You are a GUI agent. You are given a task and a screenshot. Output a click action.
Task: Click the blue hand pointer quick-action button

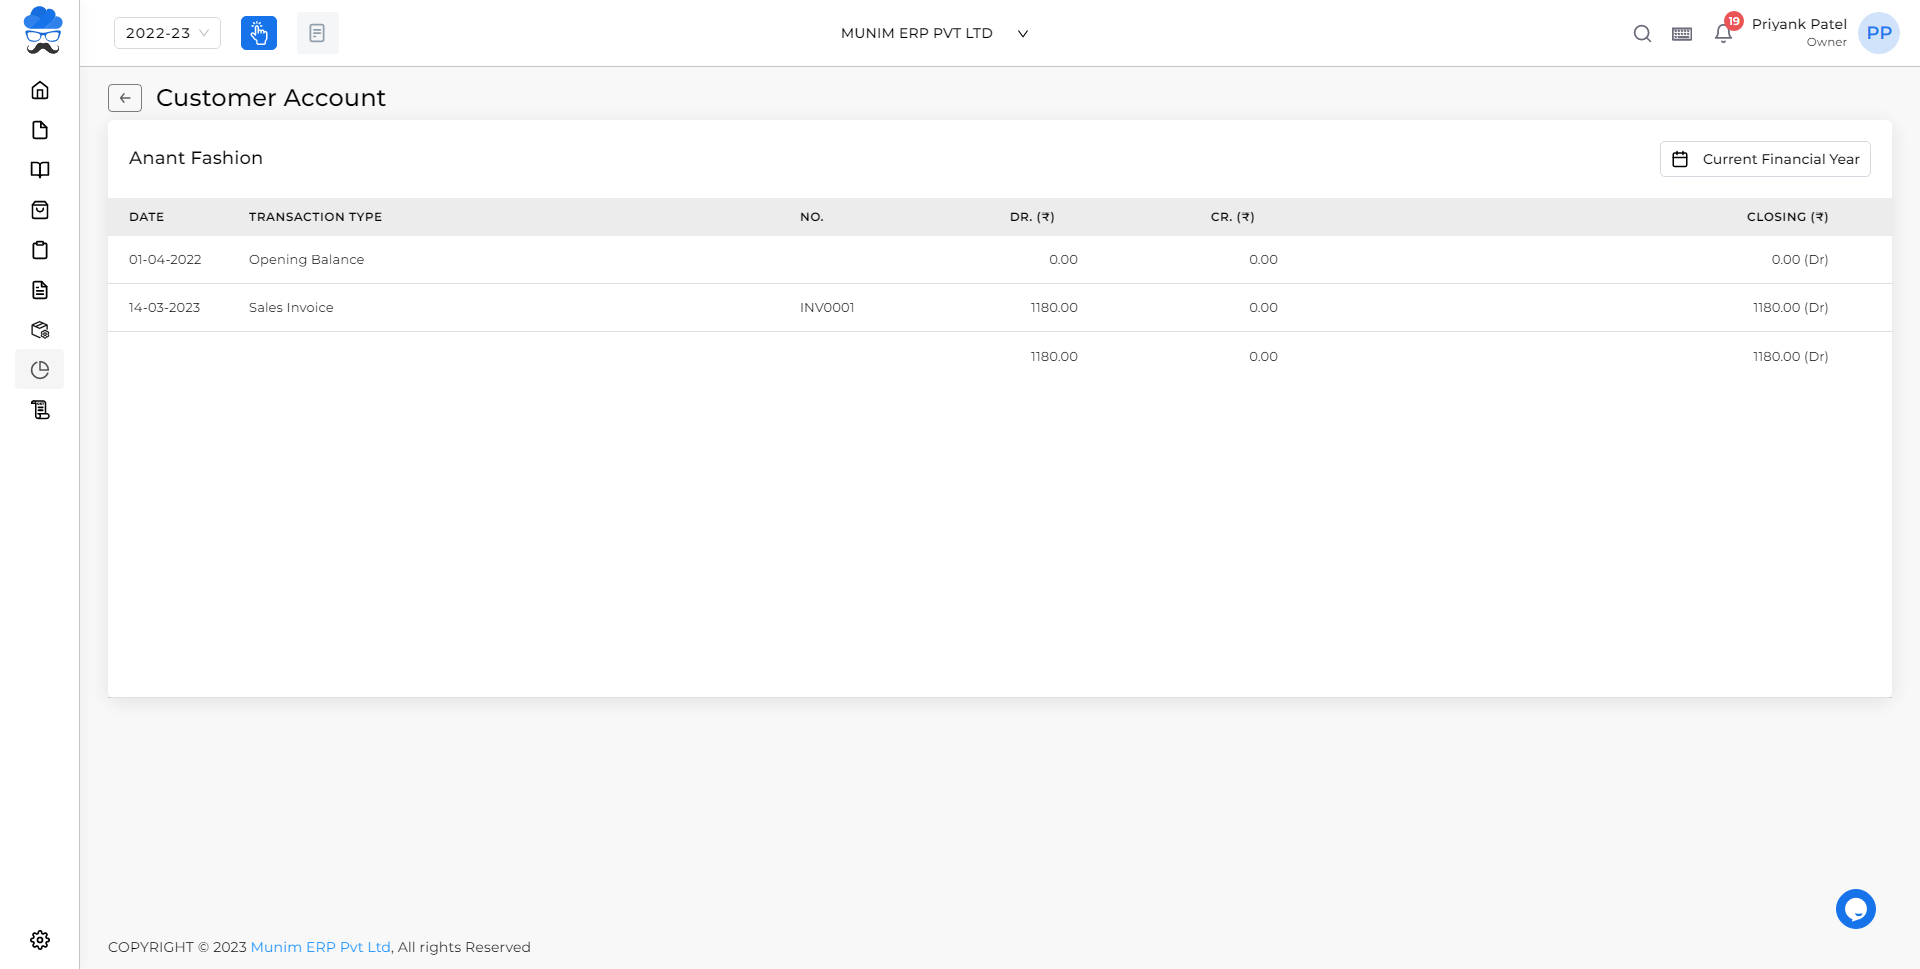(259, 33)
